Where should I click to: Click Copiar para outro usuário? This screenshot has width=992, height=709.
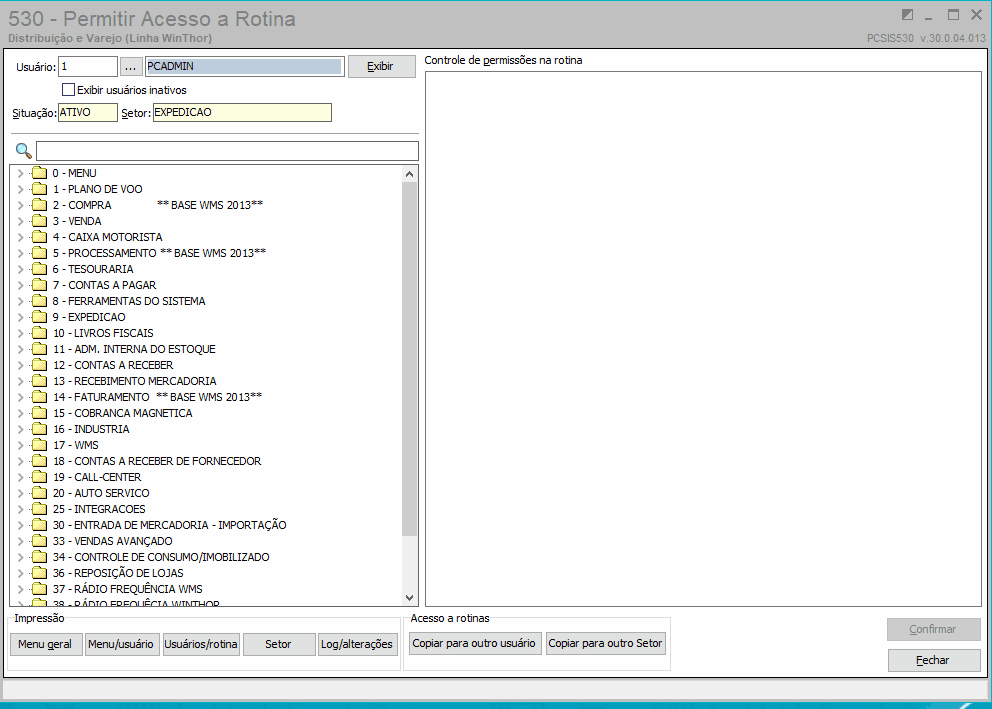(x=475, y=643)
